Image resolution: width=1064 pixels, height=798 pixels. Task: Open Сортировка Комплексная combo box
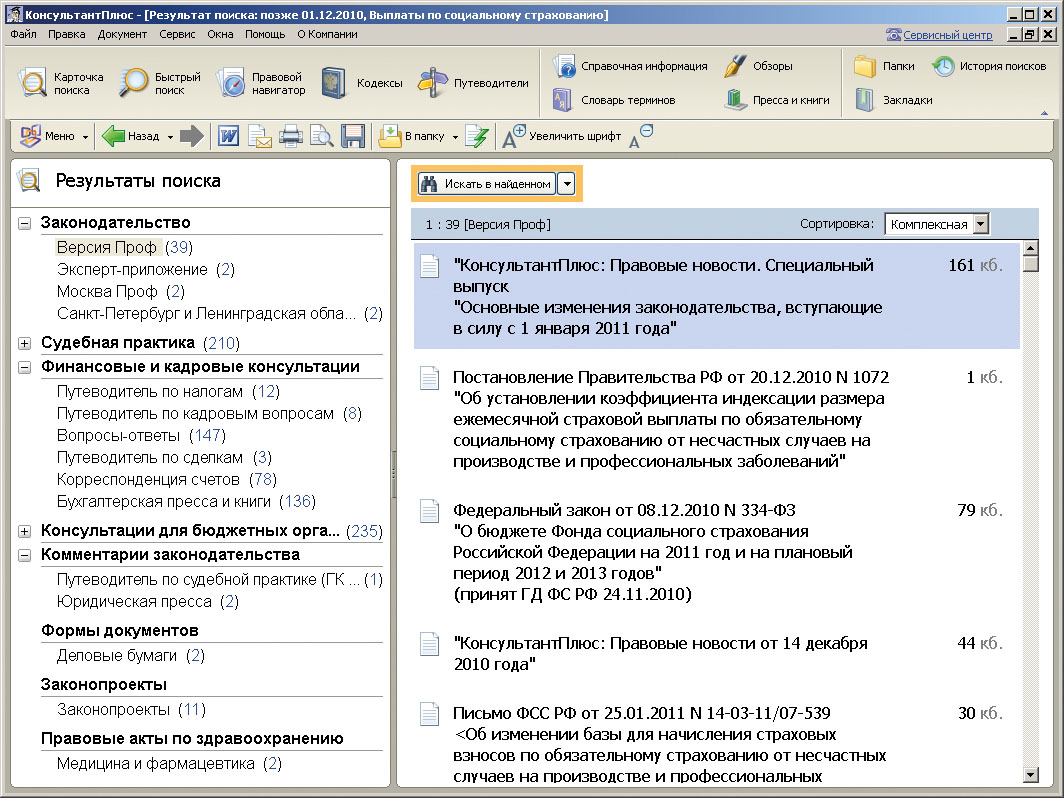(x=937, y=224)
